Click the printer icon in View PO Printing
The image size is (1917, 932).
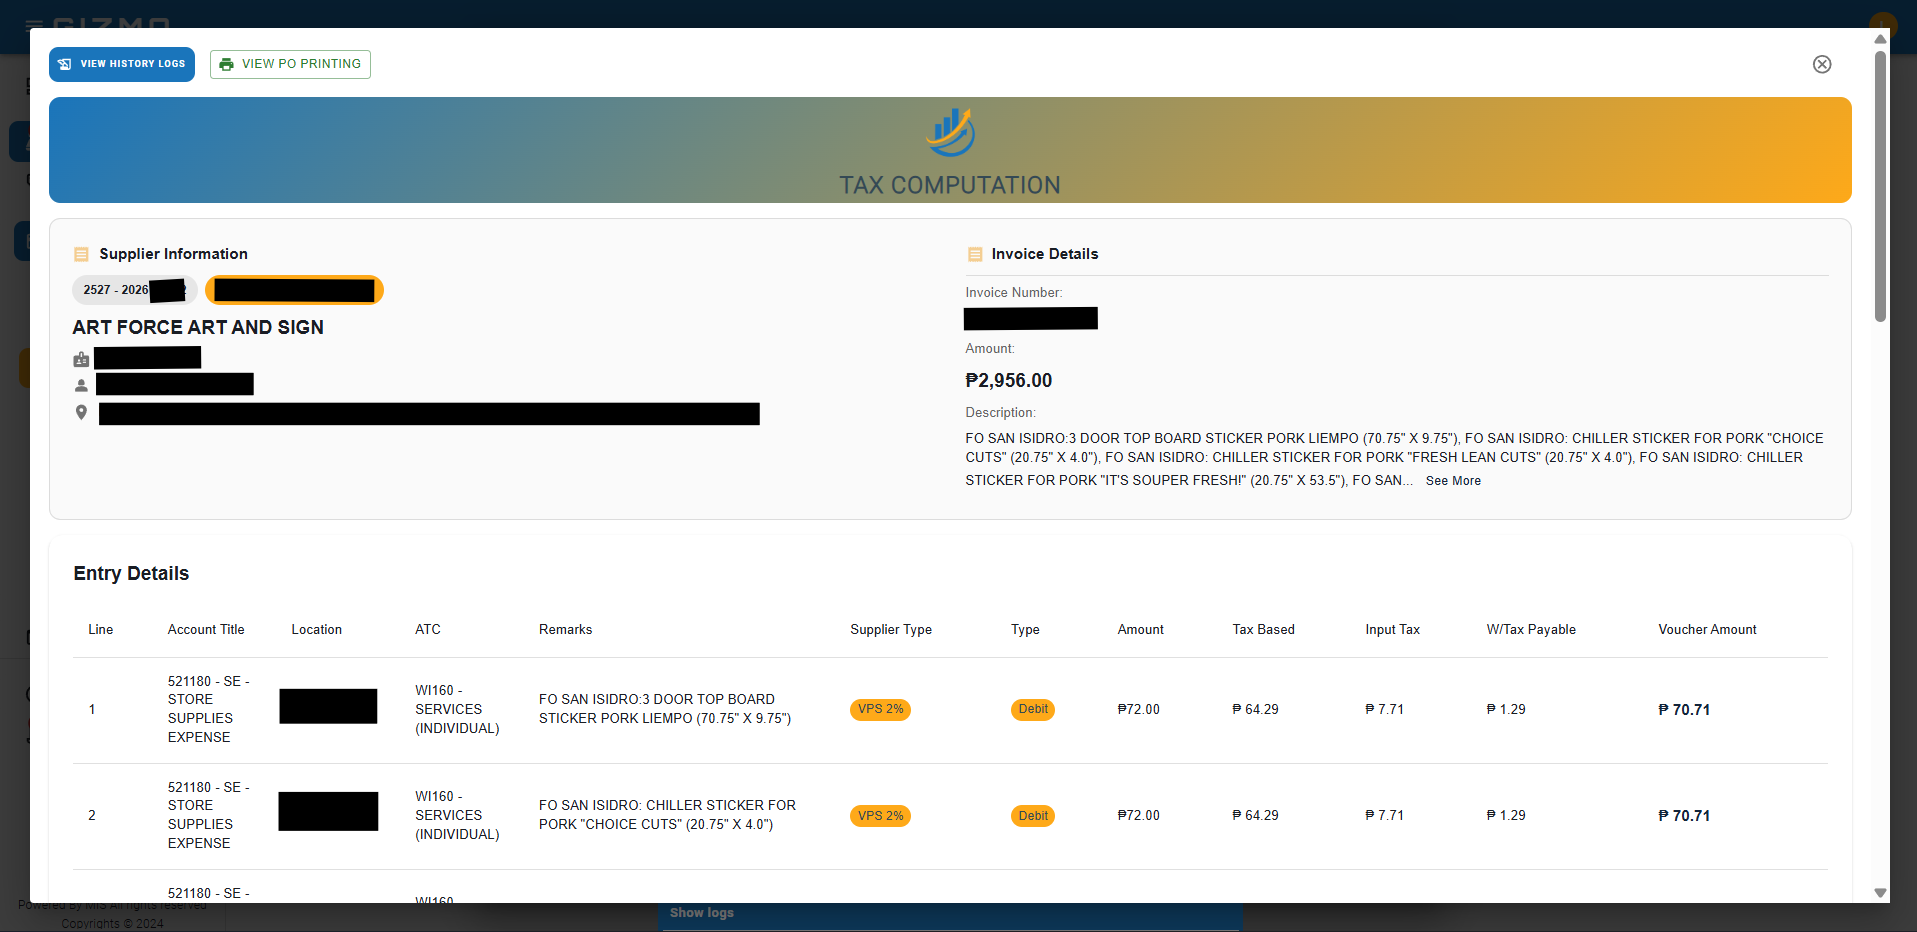click(226, 64)
